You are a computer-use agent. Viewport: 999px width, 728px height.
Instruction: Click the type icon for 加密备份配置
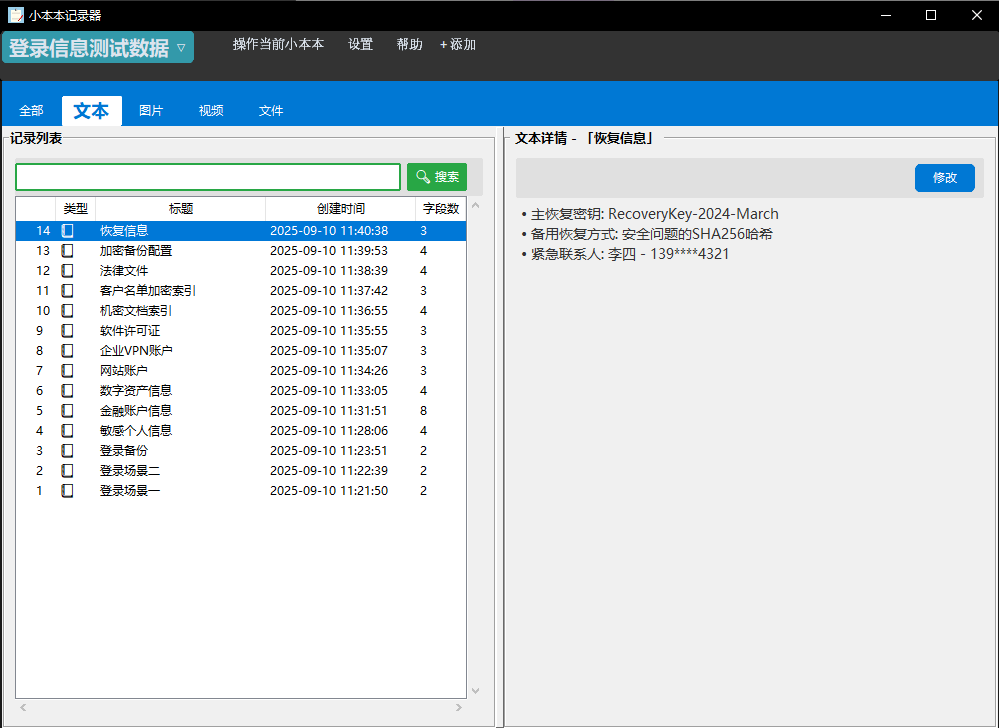click(x=68, y=251)
